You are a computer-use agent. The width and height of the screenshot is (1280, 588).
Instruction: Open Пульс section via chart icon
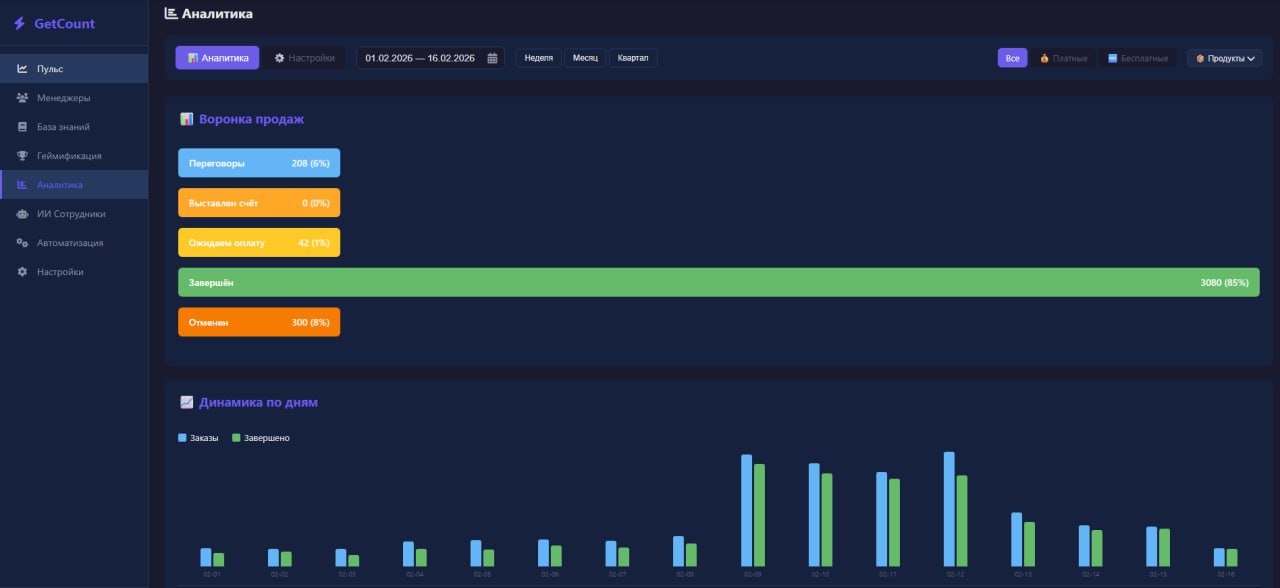click(22, 69)
